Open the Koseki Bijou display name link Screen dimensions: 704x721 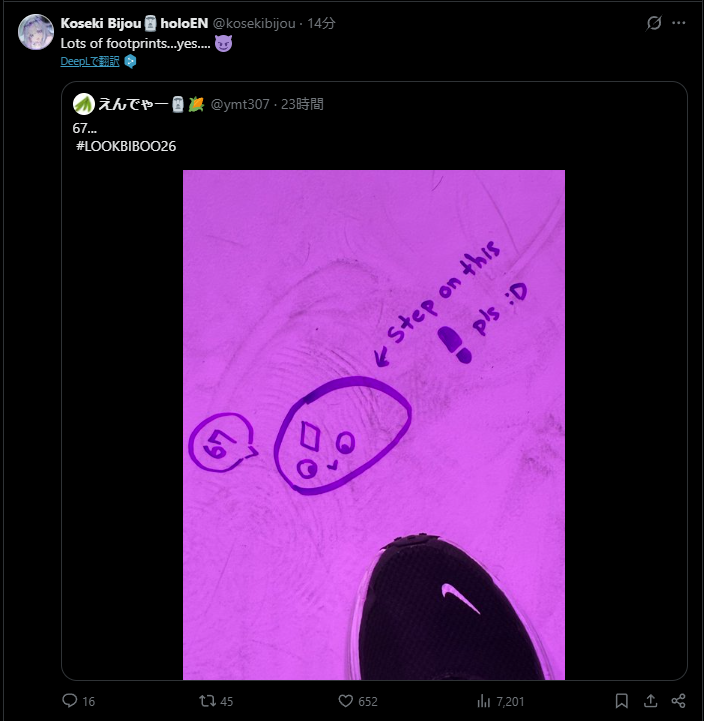[100, 23]
